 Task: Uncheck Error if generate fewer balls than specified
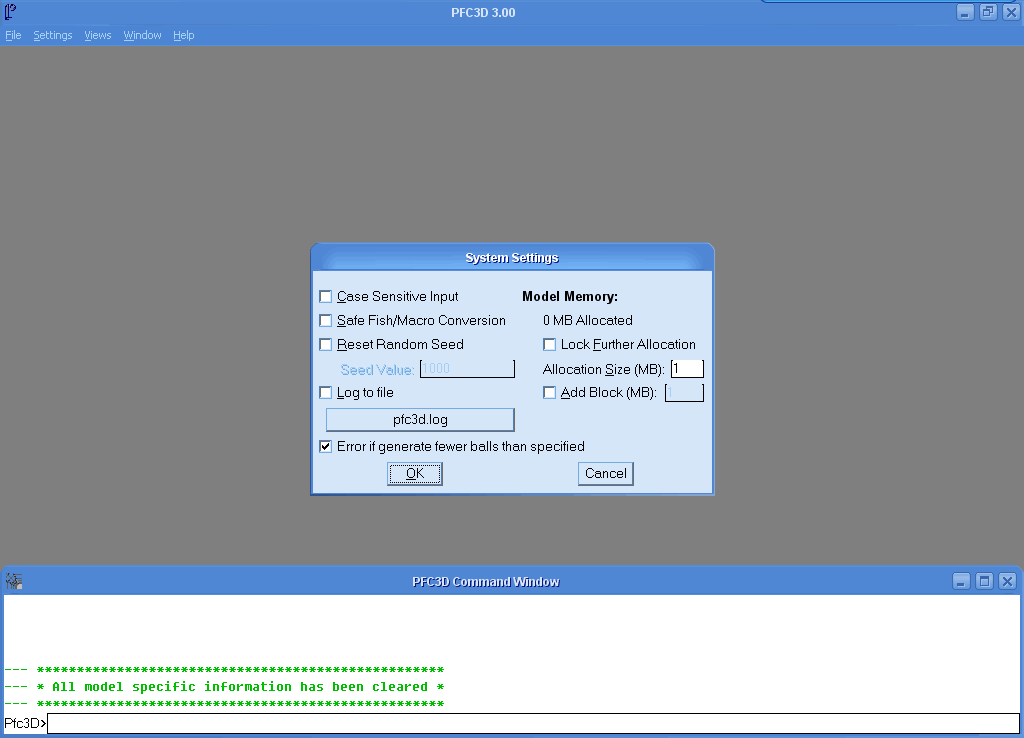(x=325, y=447)
